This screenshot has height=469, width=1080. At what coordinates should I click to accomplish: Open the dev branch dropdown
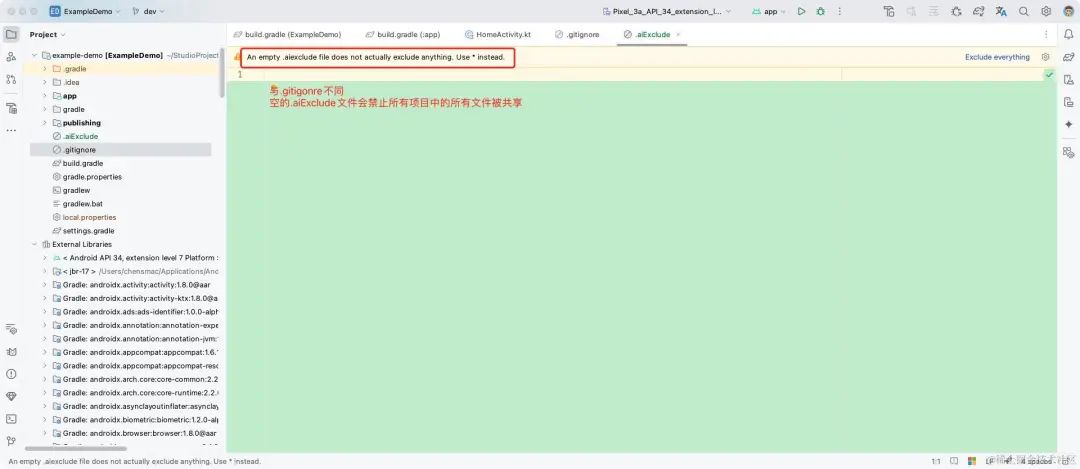click(x=147, y=12)
